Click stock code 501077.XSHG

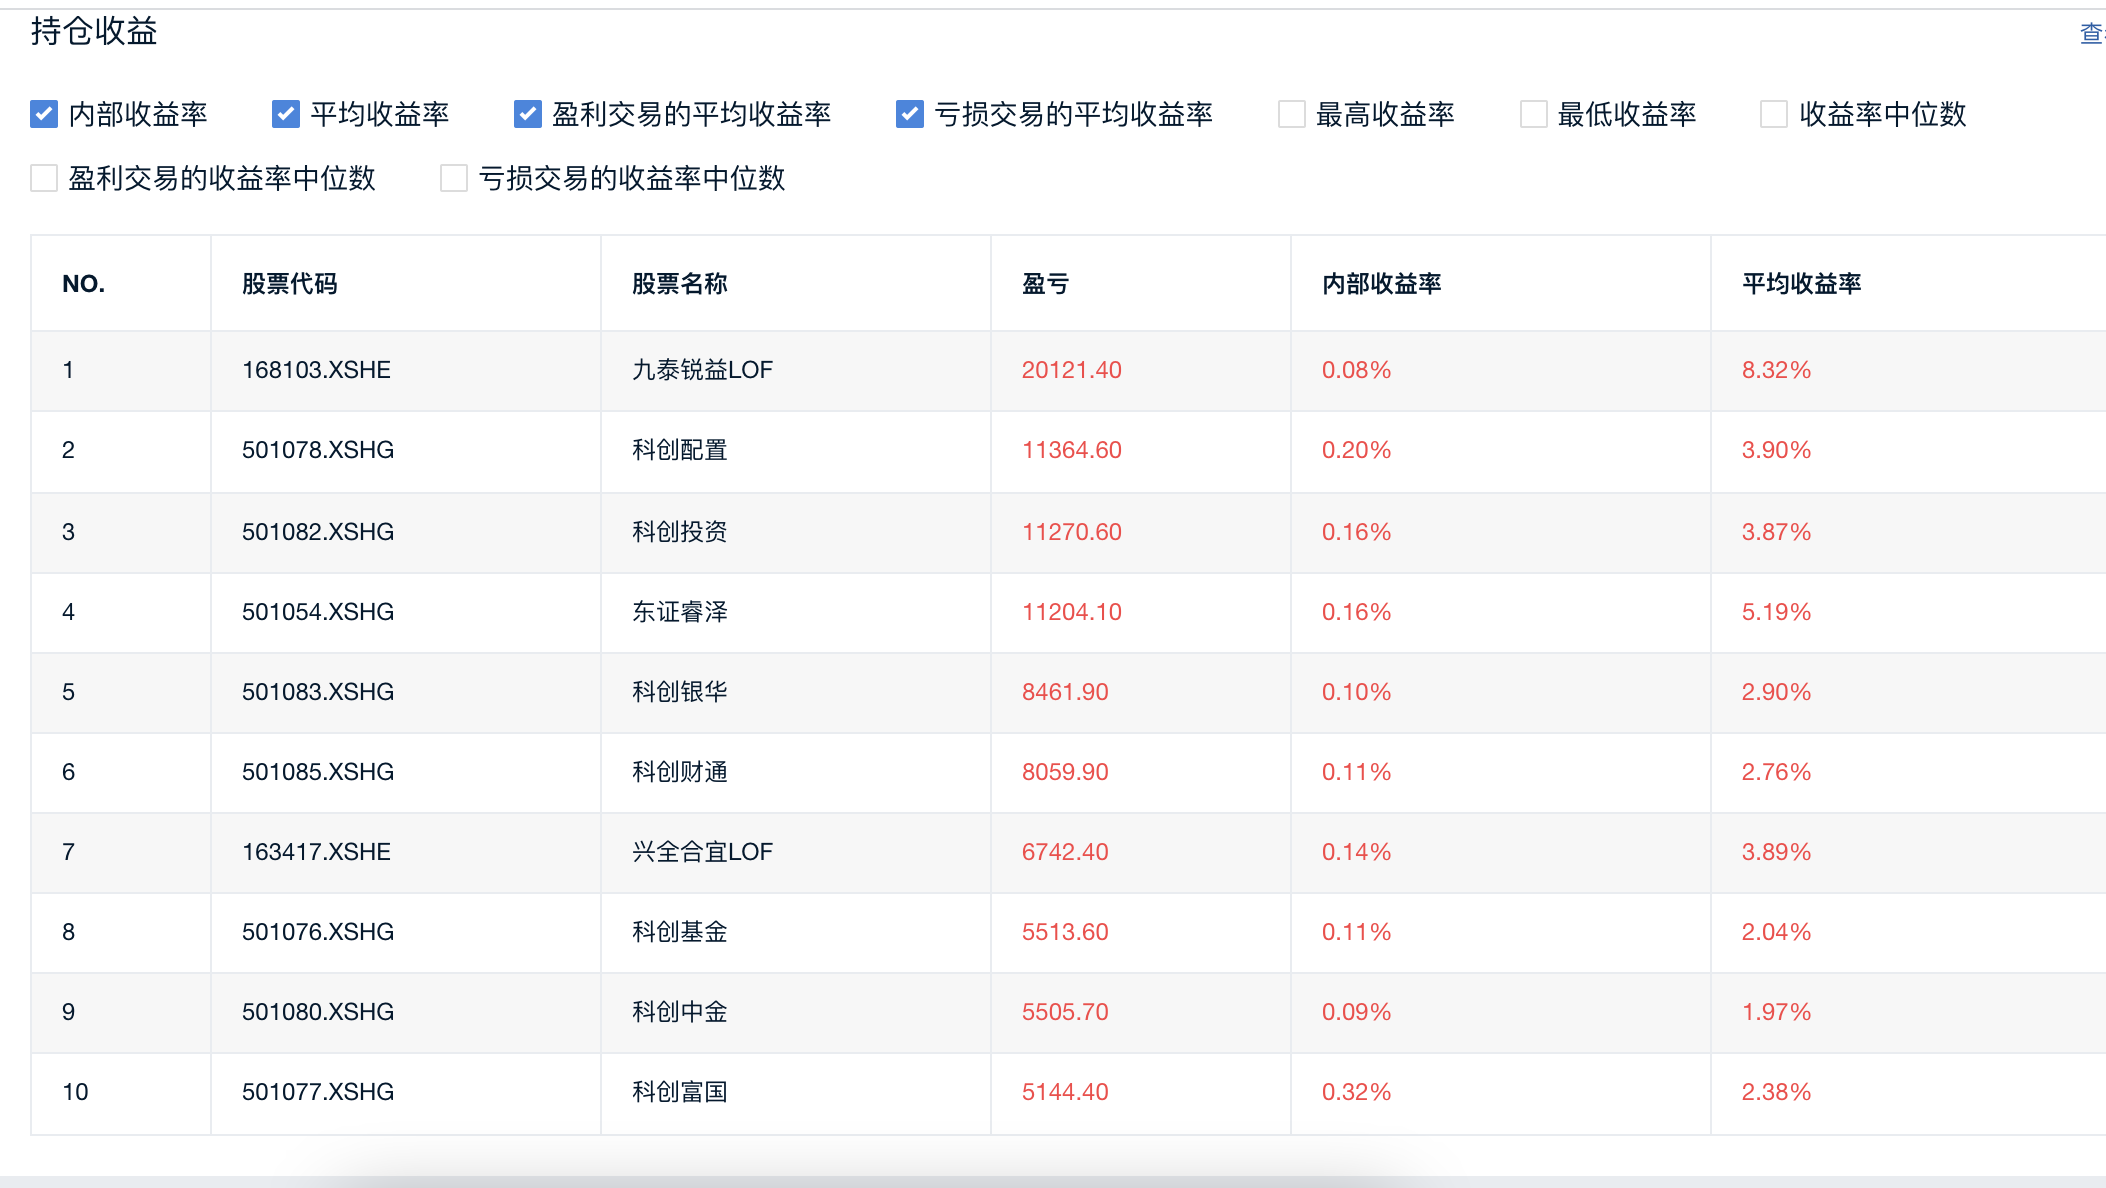[318, 1092]
